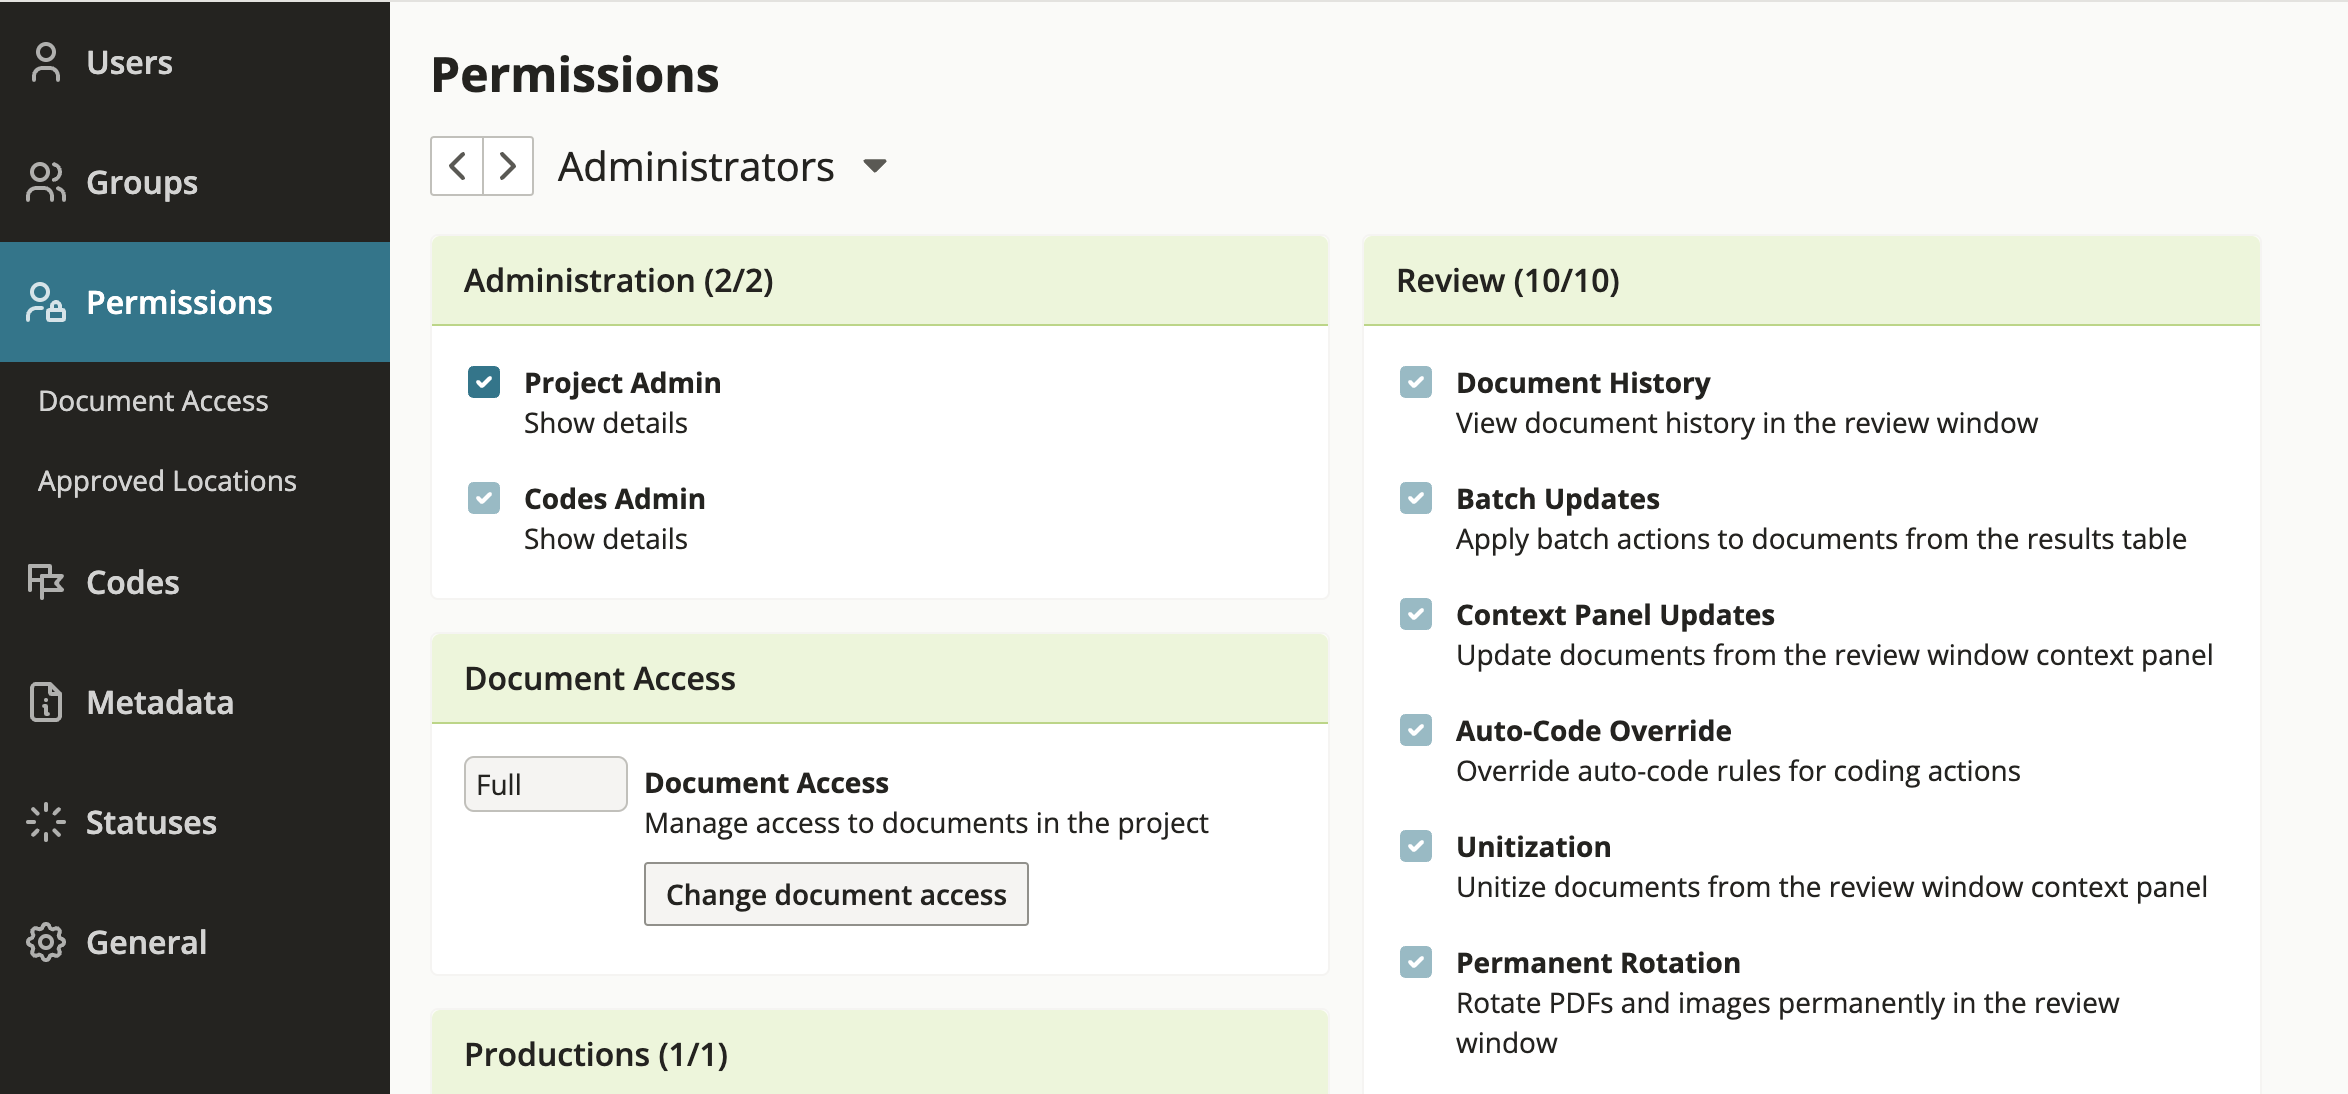Click the Change document access button

tap(836, 894)
